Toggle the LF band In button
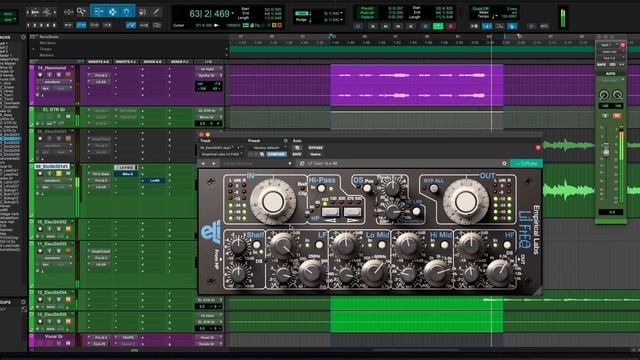Image resolution: width=640 pixels, height=360 pixels. (x=319, y=245)
